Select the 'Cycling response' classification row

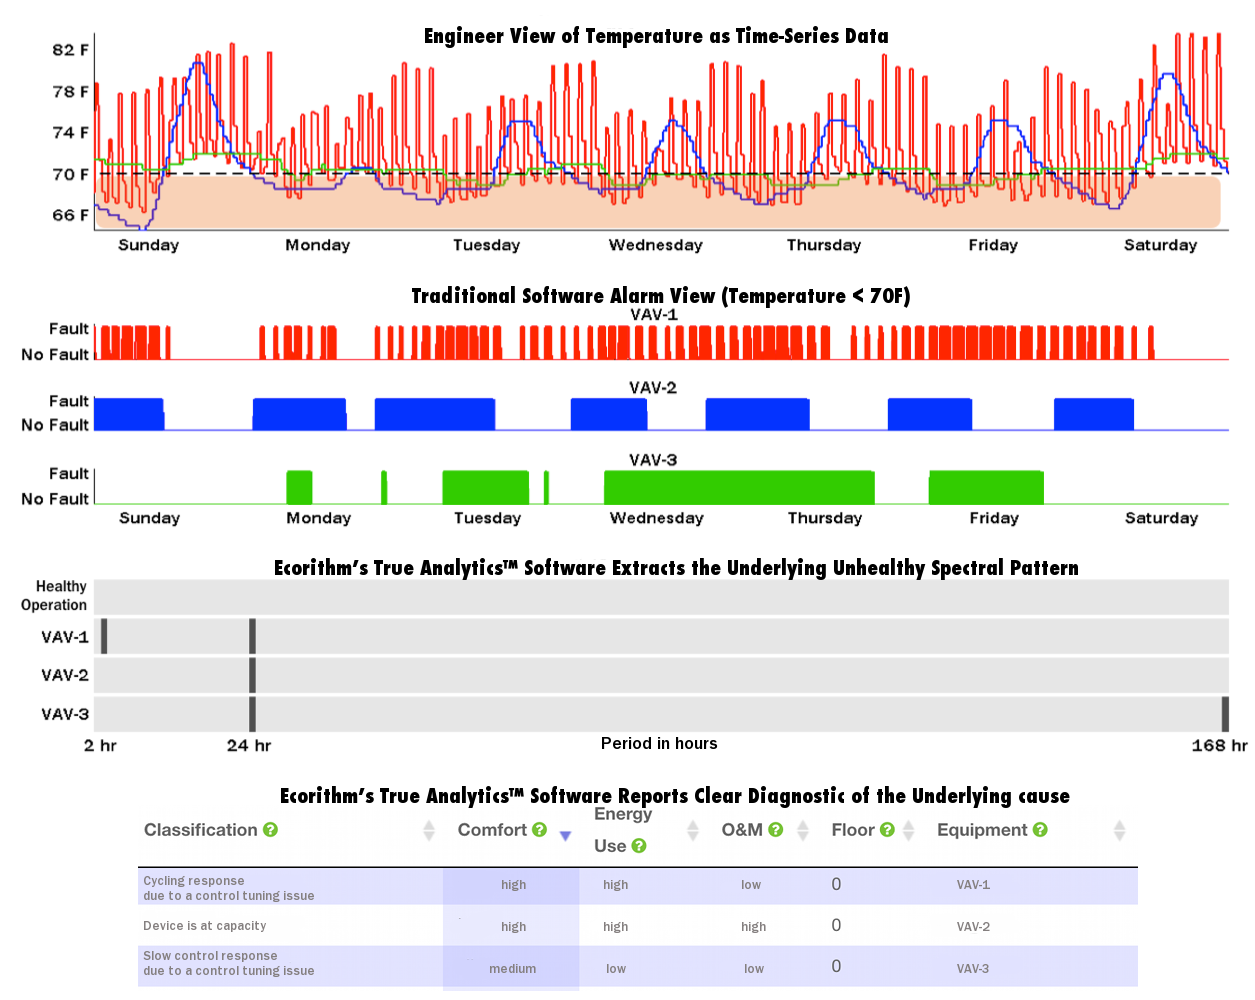638,887
